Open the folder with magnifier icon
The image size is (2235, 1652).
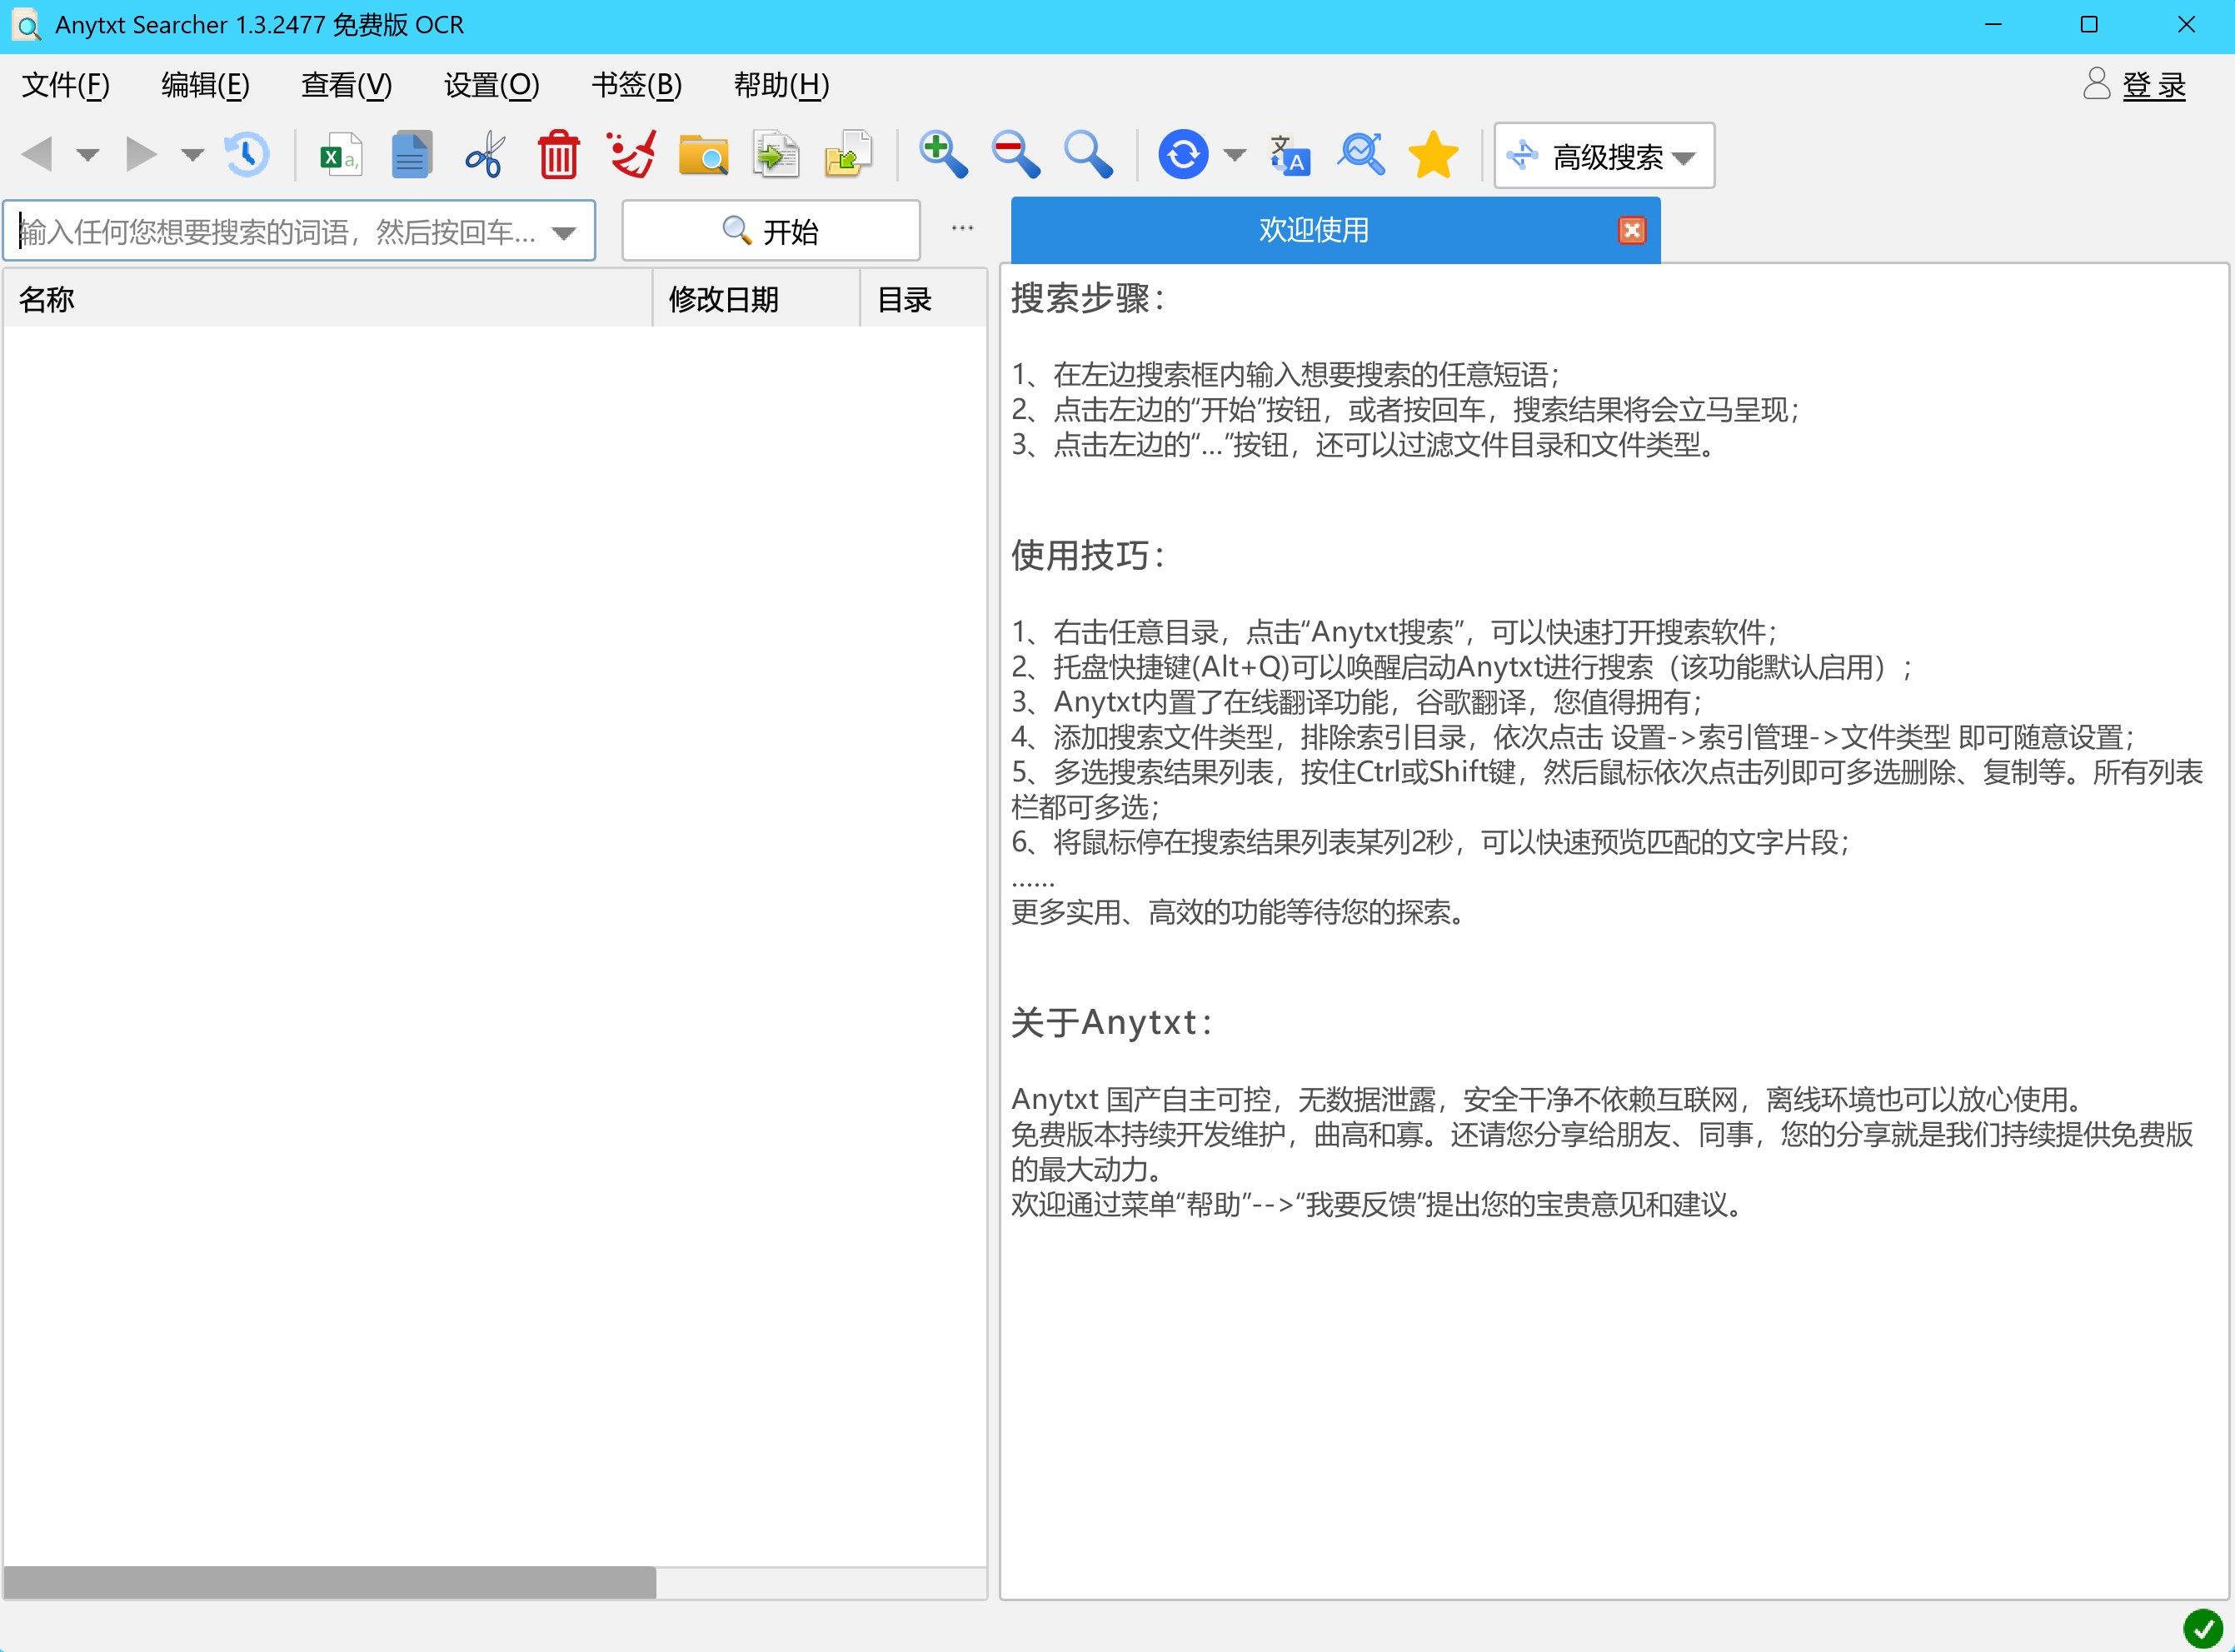coord(703,155)
